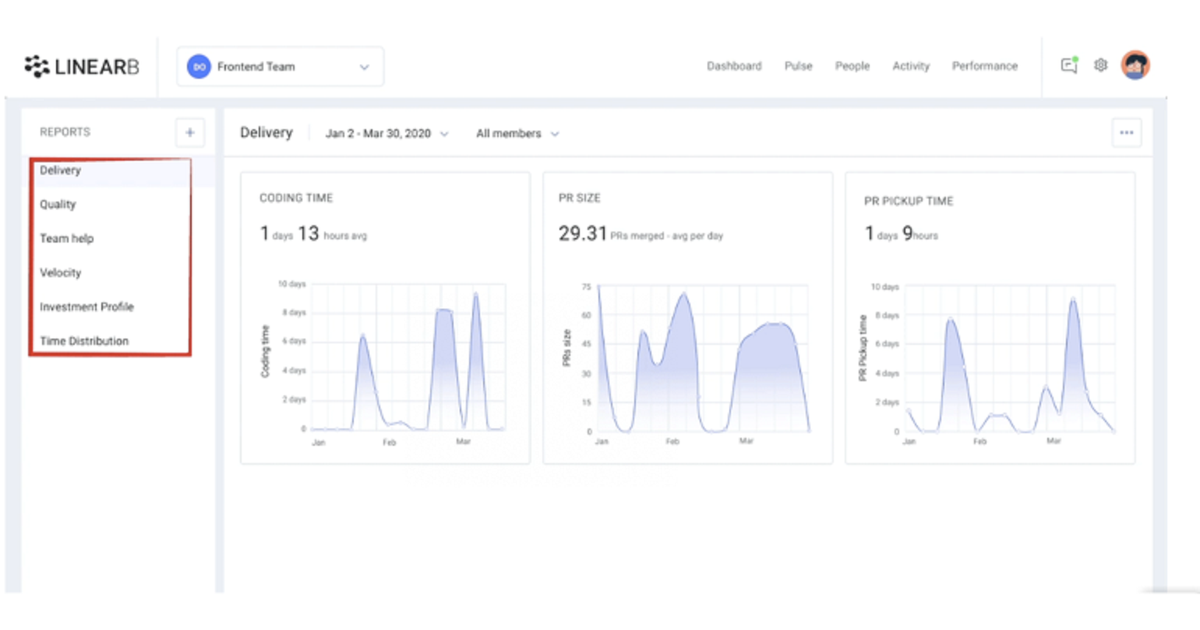The image size is (1200, 630).
Task: Click the add report plus icon
Action: click(189, 131)
